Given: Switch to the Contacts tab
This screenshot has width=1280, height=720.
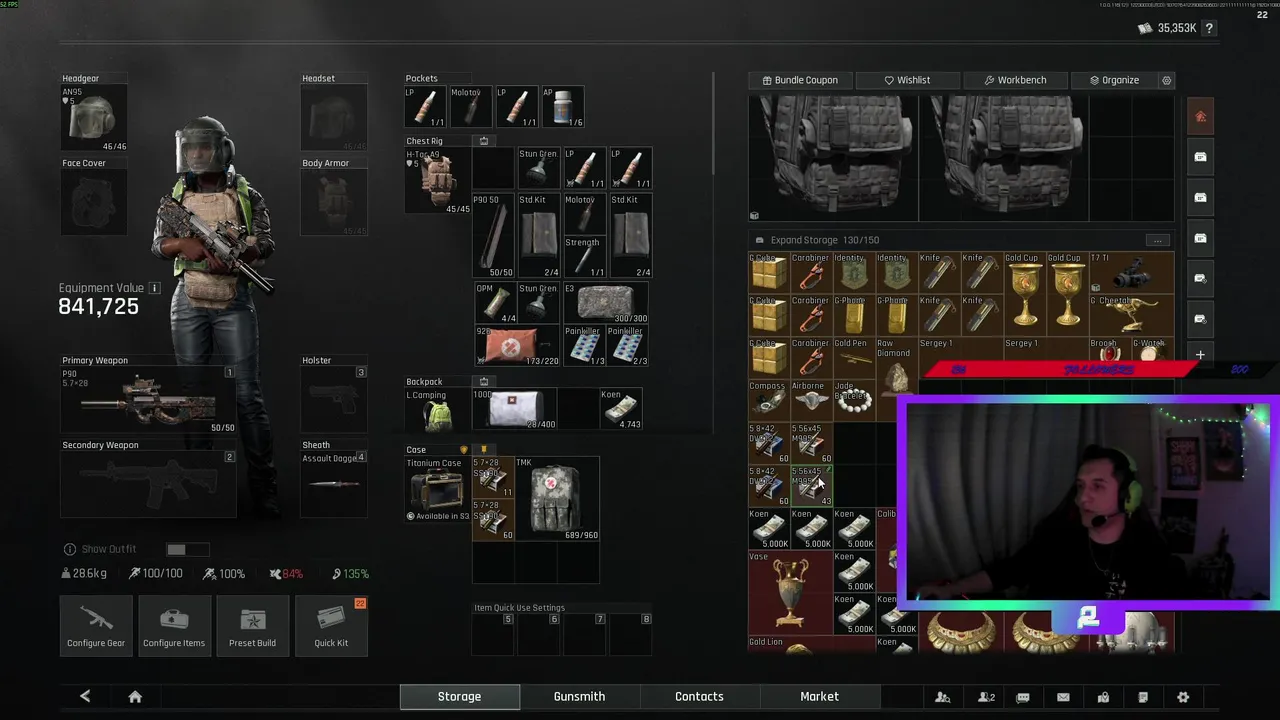Looking at the screenshot, I should click(x=699, y=696).
